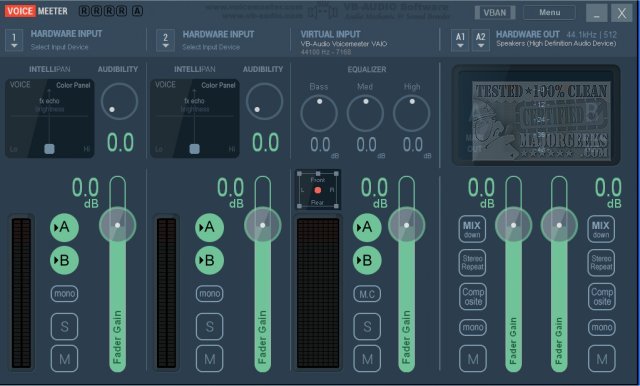Image resolution: width=640 pixels, height=386 pixels.
Task: Click right output bus Fader Gain knob
Action: click(x=559, y=225)
